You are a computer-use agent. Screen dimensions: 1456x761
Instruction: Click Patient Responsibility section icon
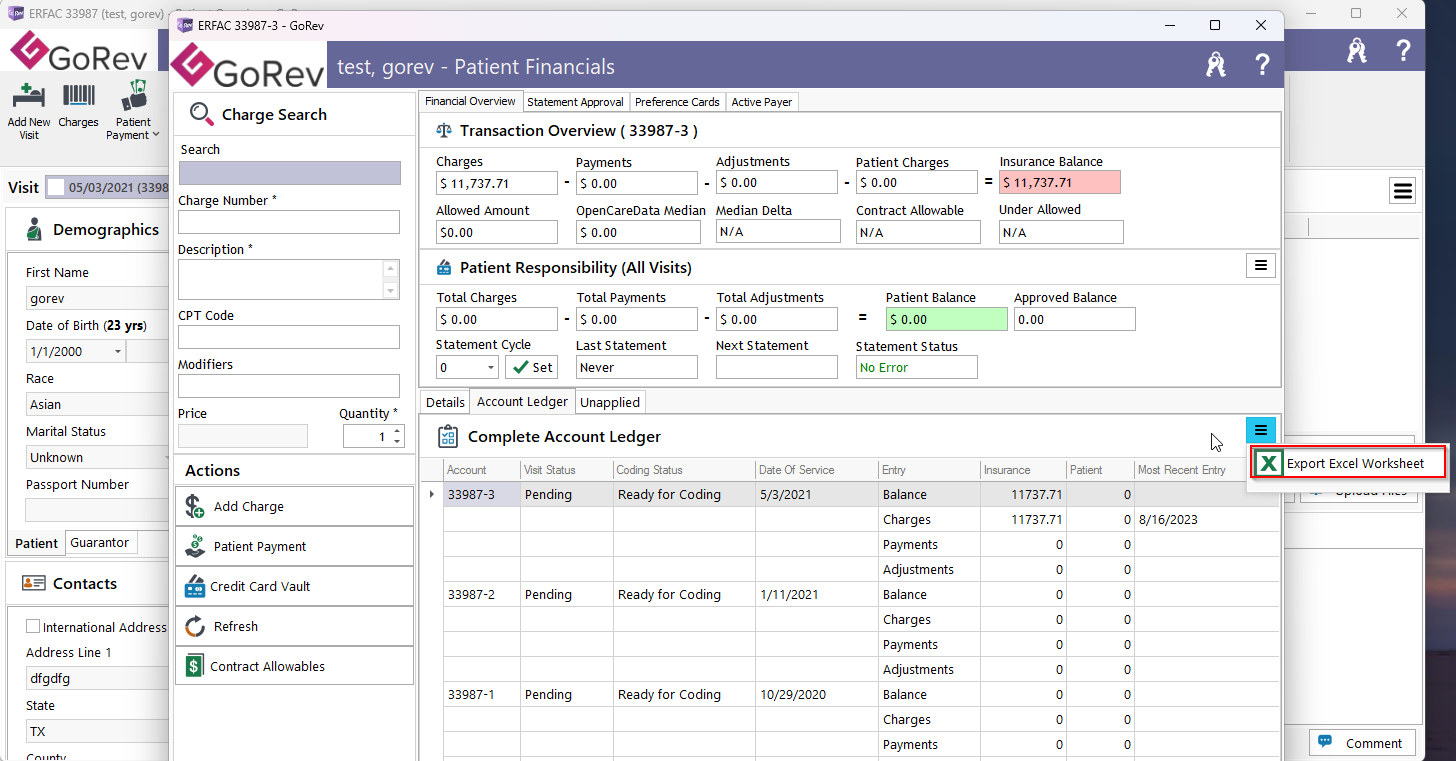[x=445, y=268]
